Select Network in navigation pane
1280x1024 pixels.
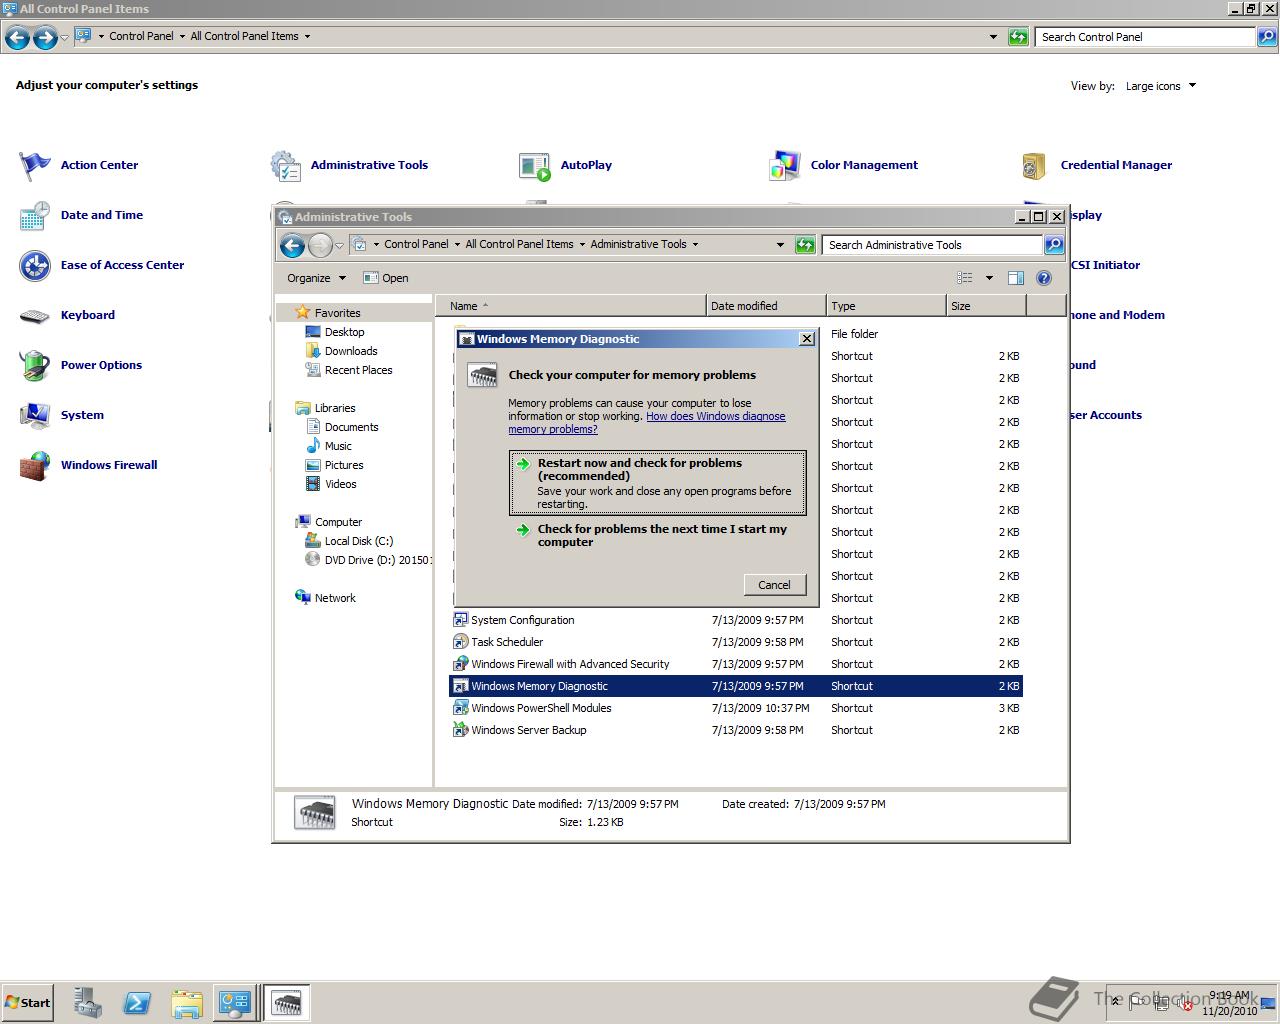pos(335,598)
